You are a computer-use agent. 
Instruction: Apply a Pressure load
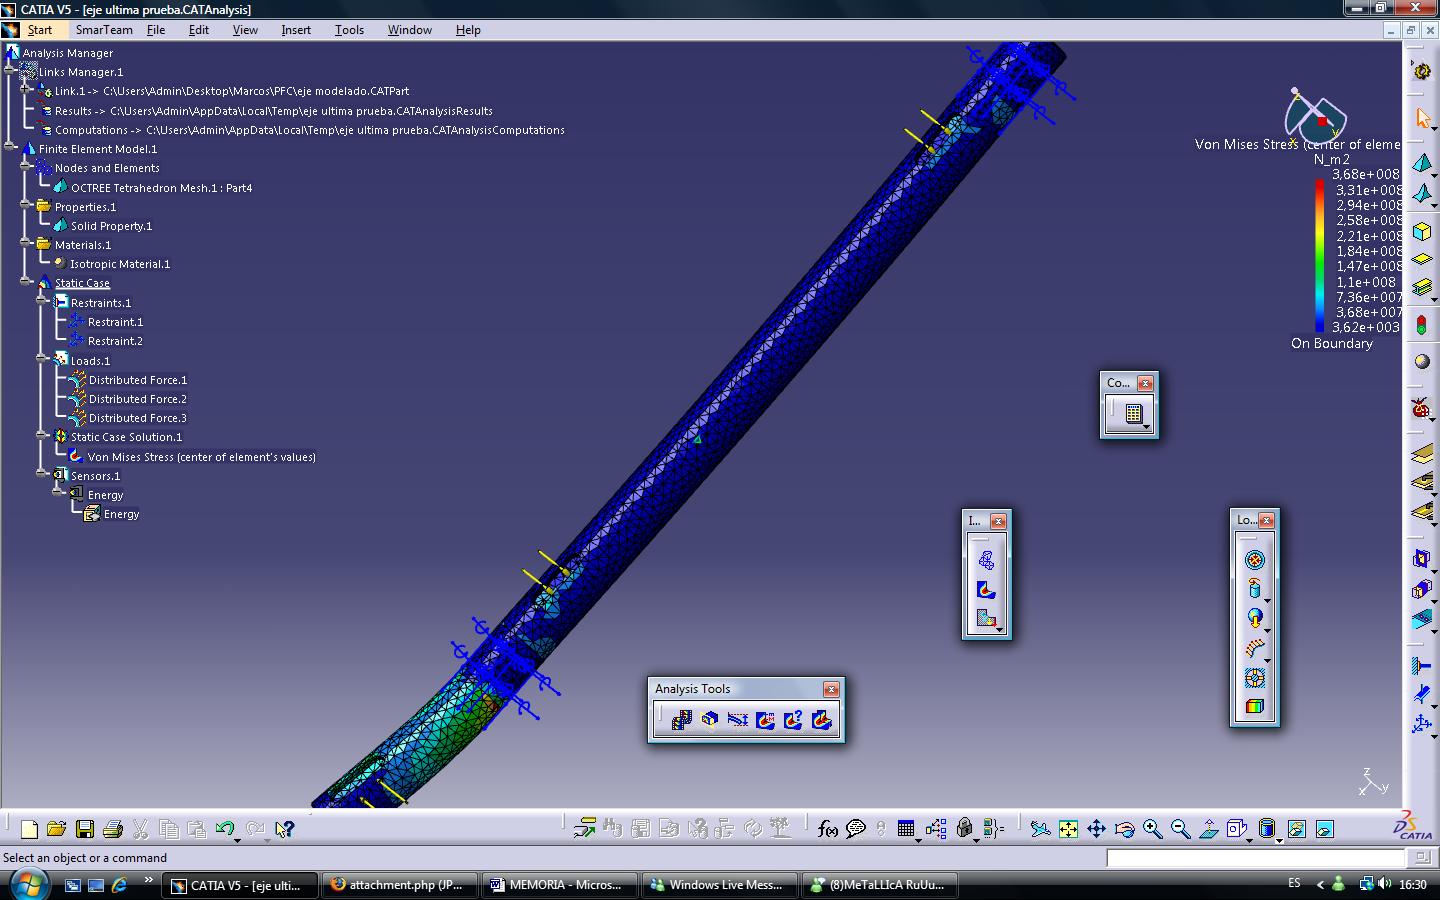pos(1255,561)
